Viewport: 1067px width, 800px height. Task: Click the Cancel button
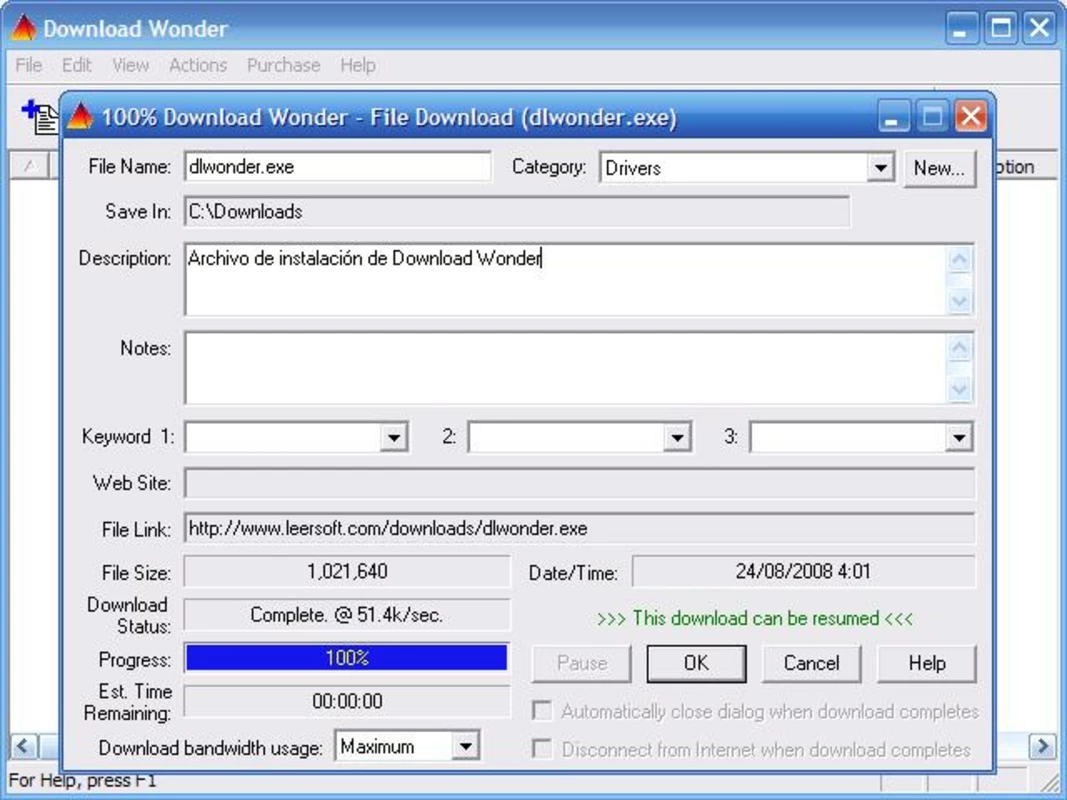pyautogui.click(x=811, y=663)
